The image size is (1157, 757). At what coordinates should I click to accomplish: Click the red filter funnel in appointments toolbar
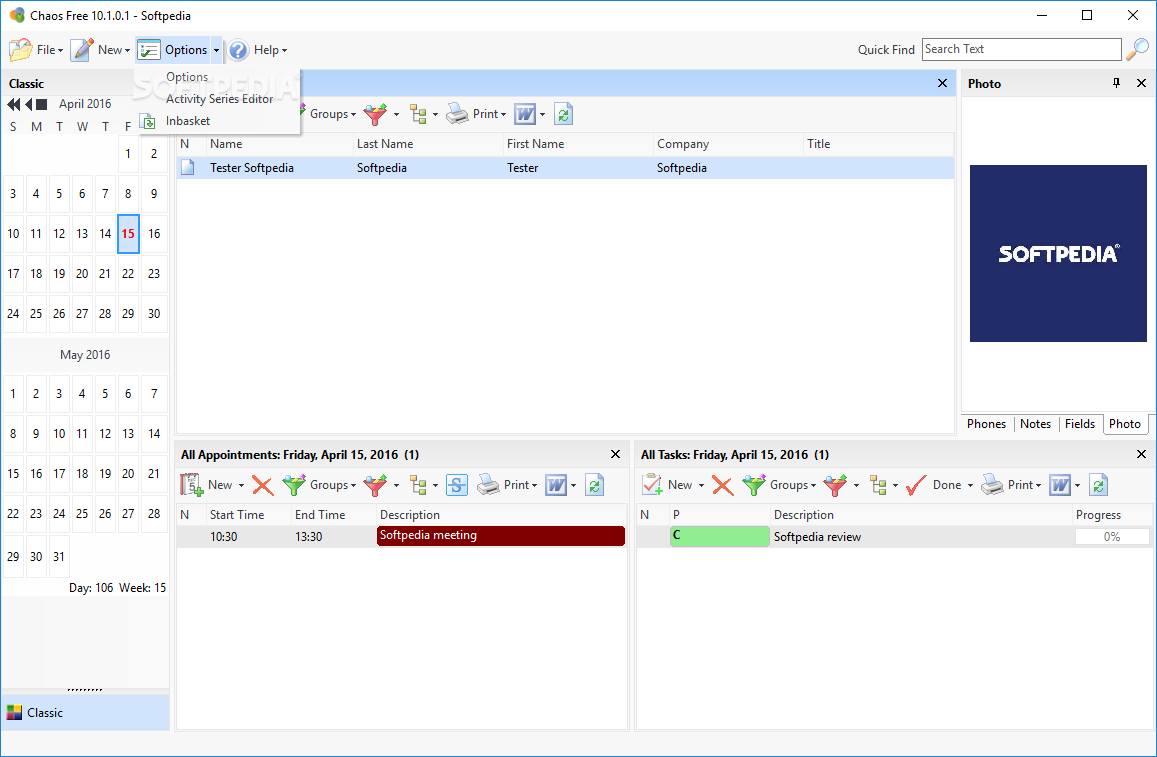tap(376, 485)
